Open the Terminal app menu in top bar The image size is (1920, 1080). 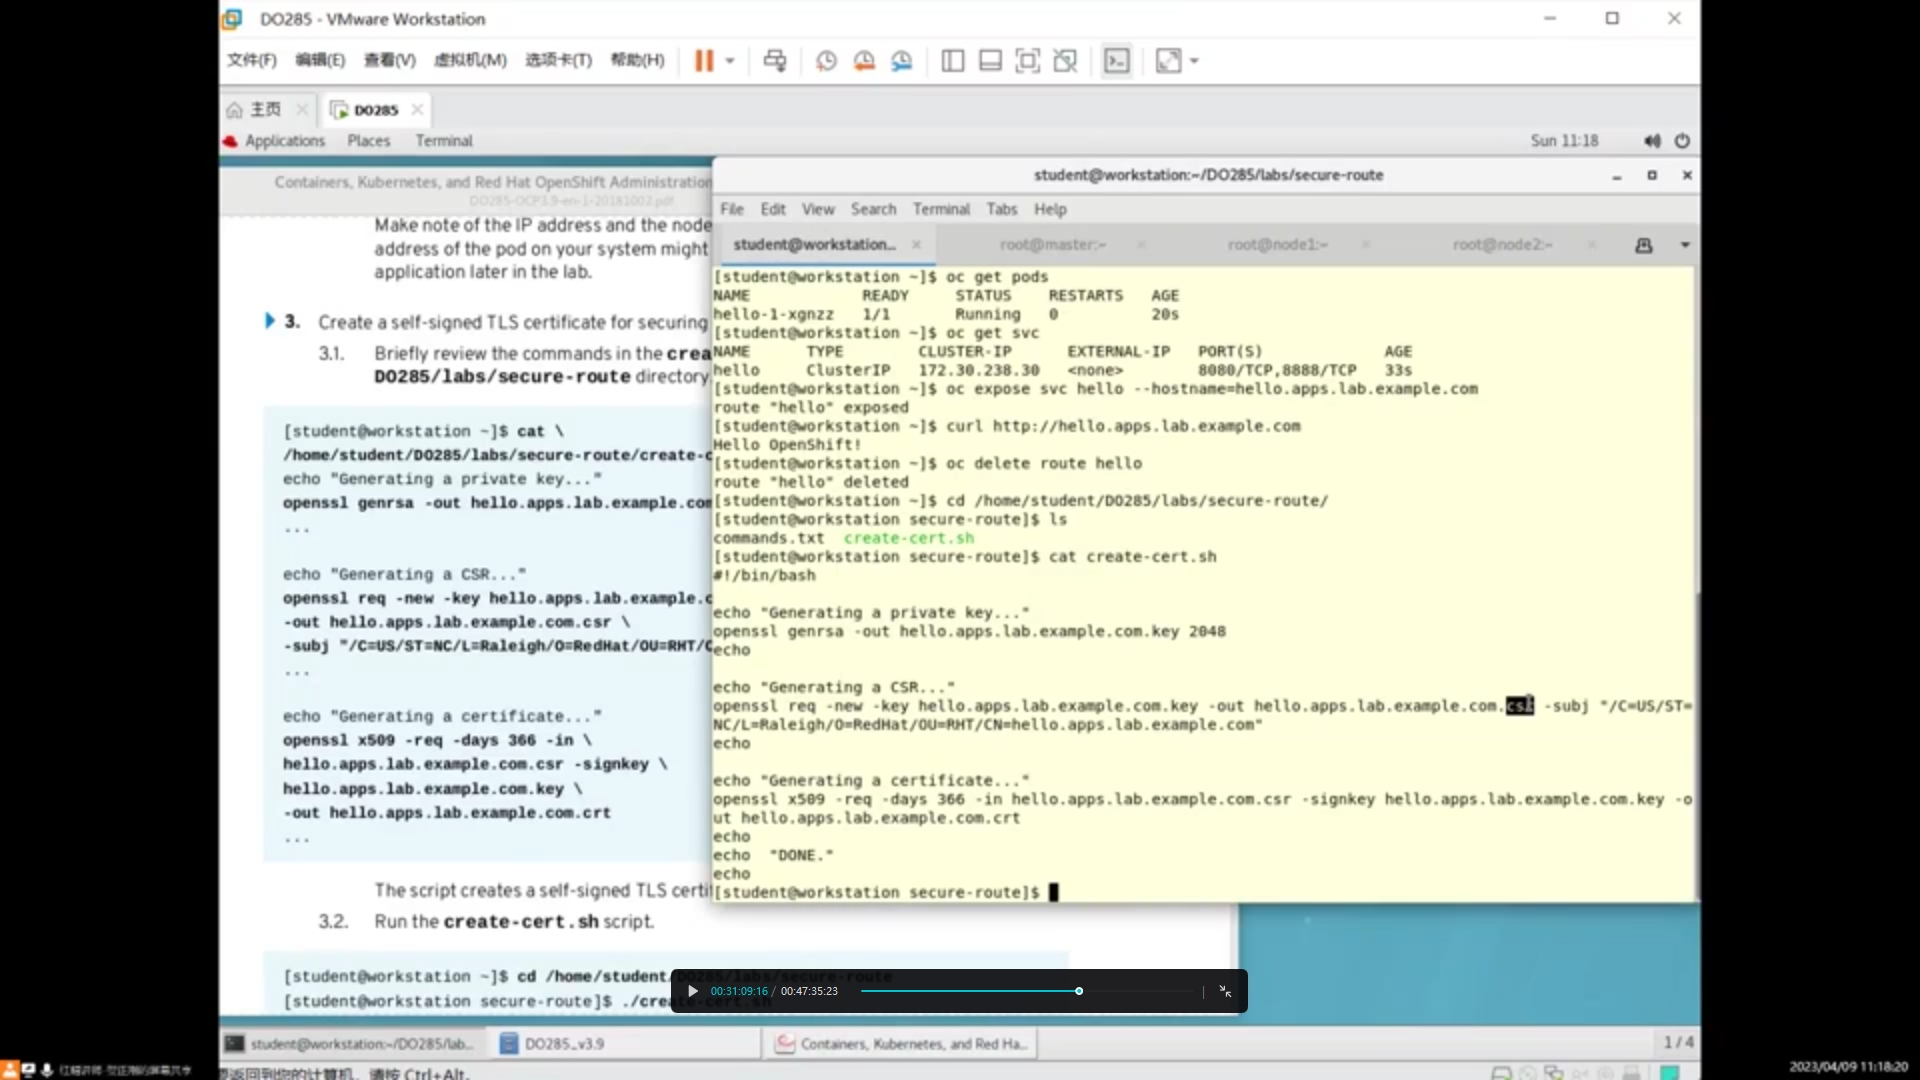pos(444,141)
